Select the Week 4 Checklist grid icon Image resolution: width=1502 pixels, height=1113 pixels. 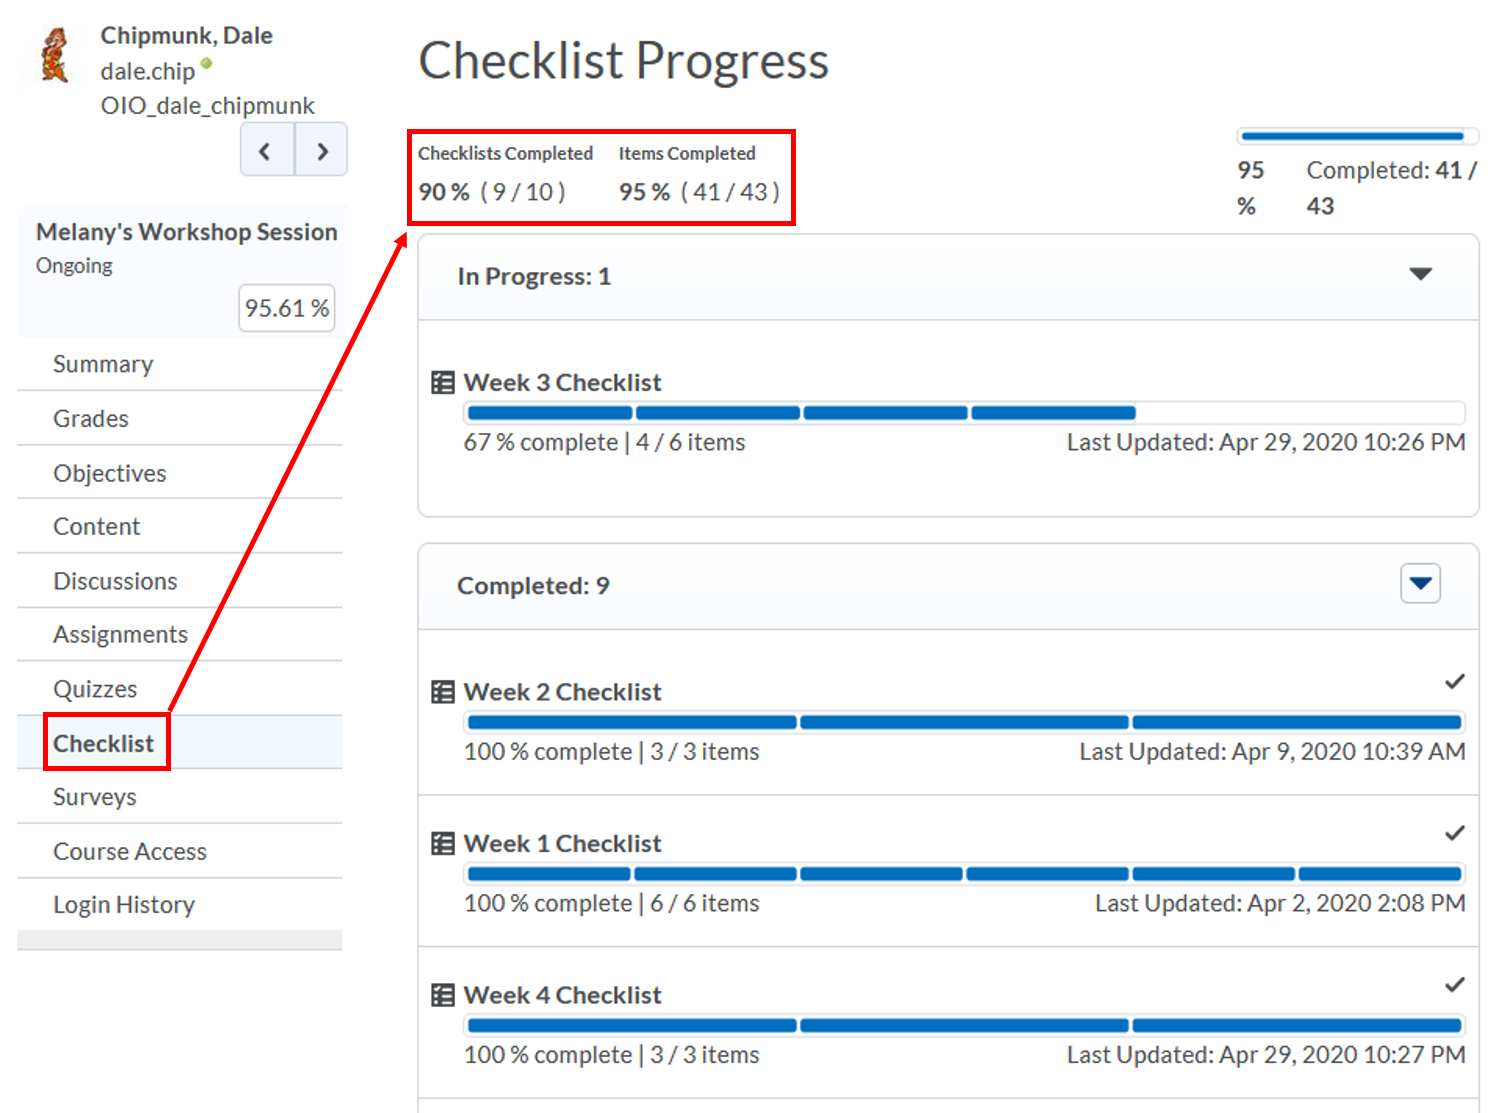coord(440,994)
